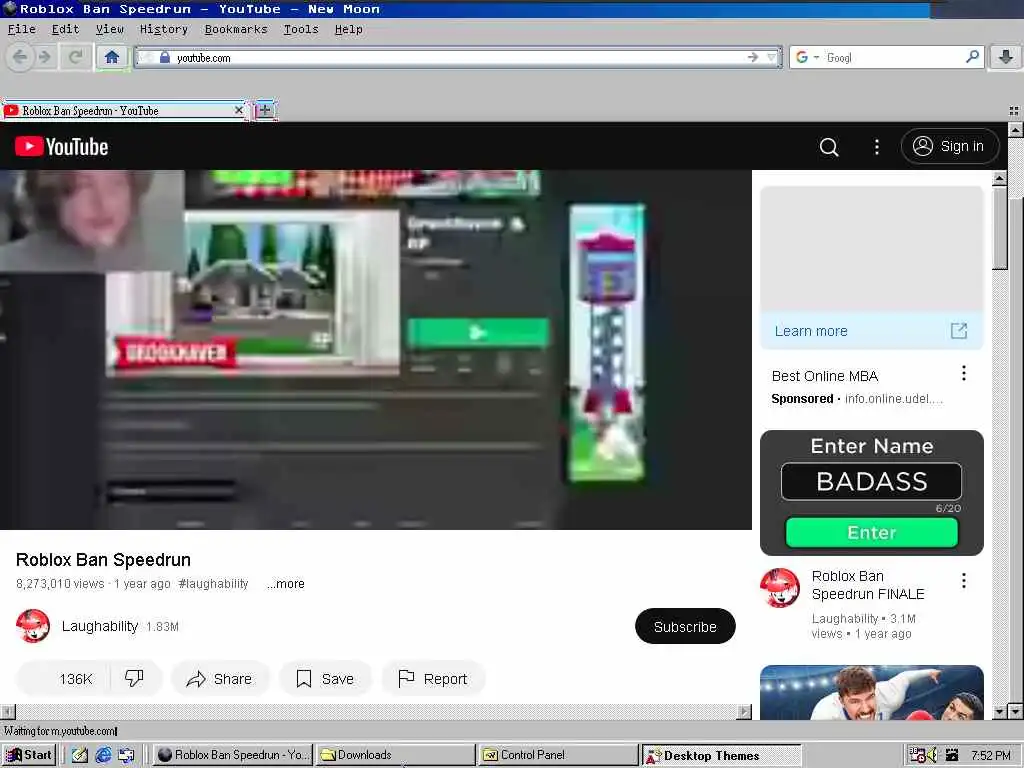Viewport: 1024px width, 768px height.
Task: Click the video player area
Action: (x=376, y=349)
